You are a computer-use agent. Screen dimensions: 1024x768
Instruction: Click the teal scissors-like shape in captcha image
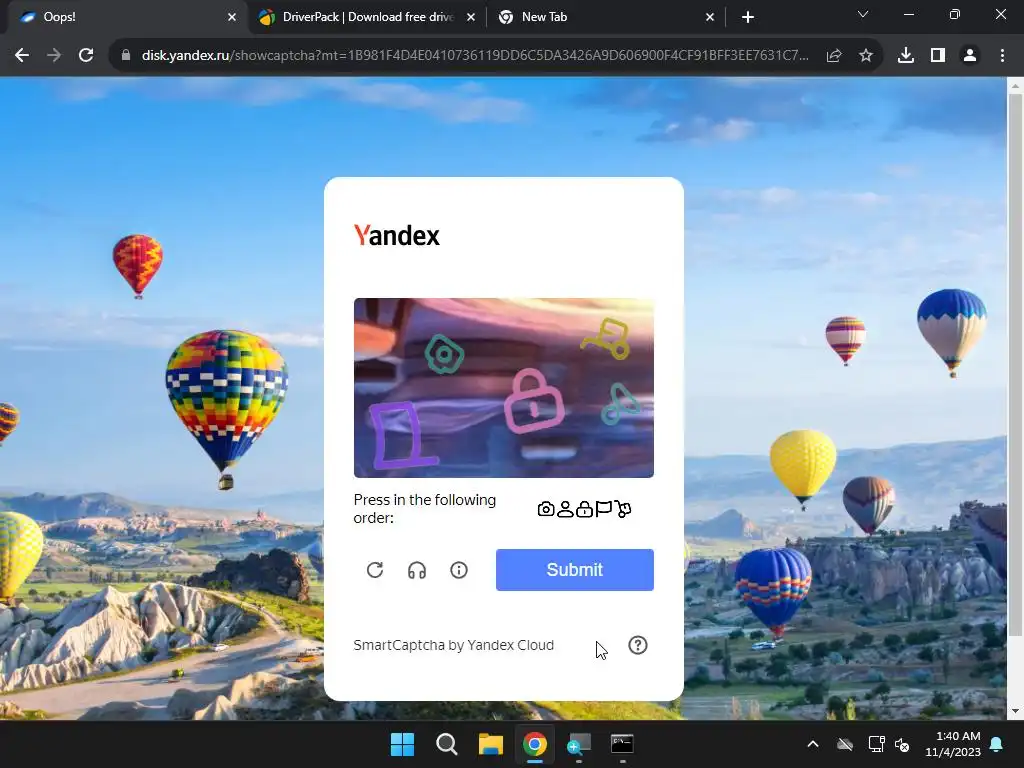[619, 404]
